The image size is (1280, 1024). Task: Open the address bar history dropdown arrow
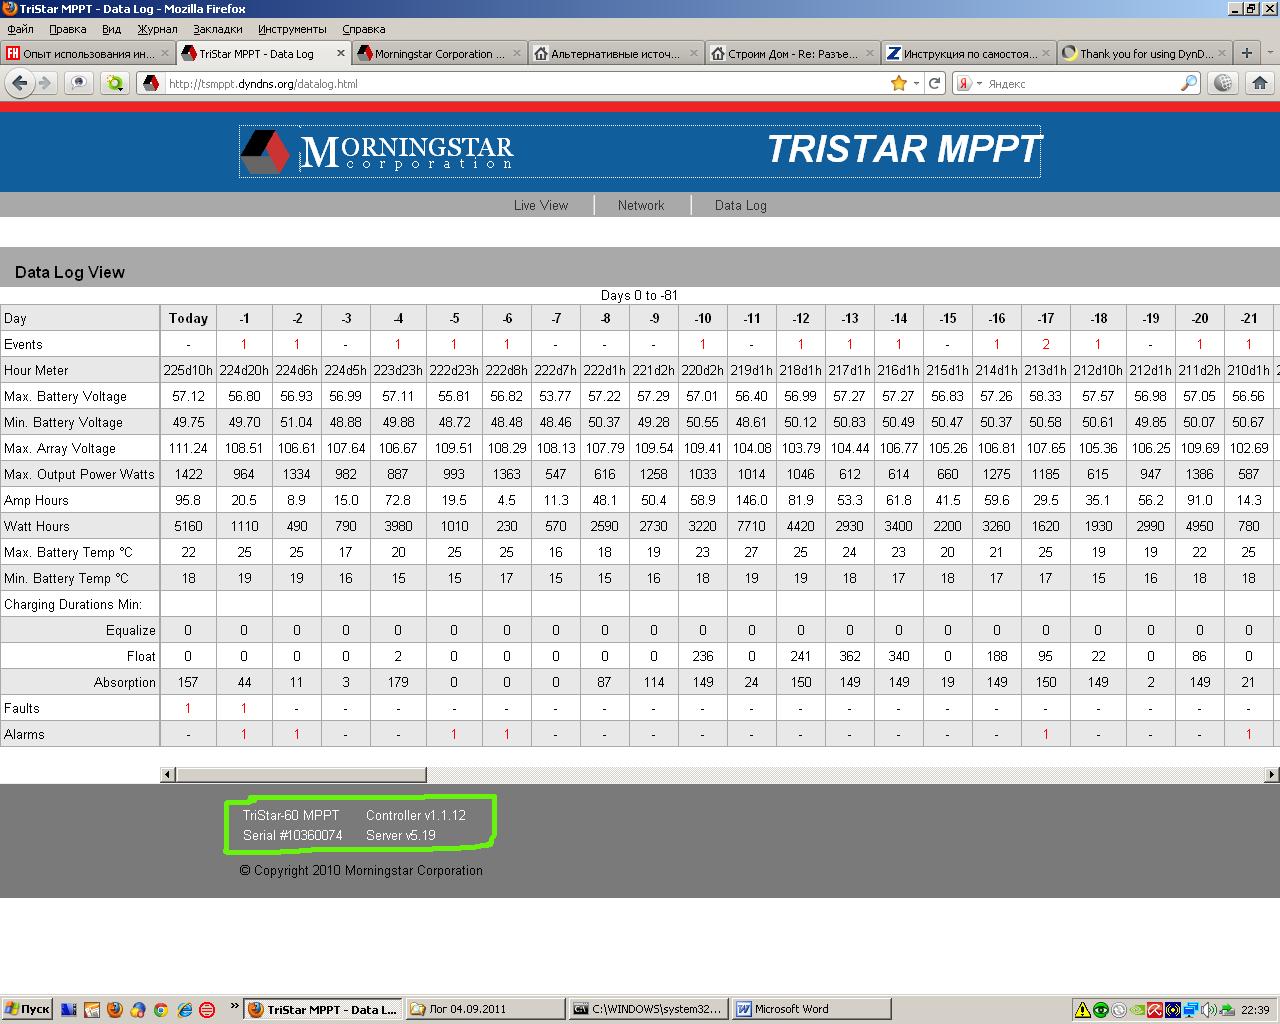tap(916, 84)
